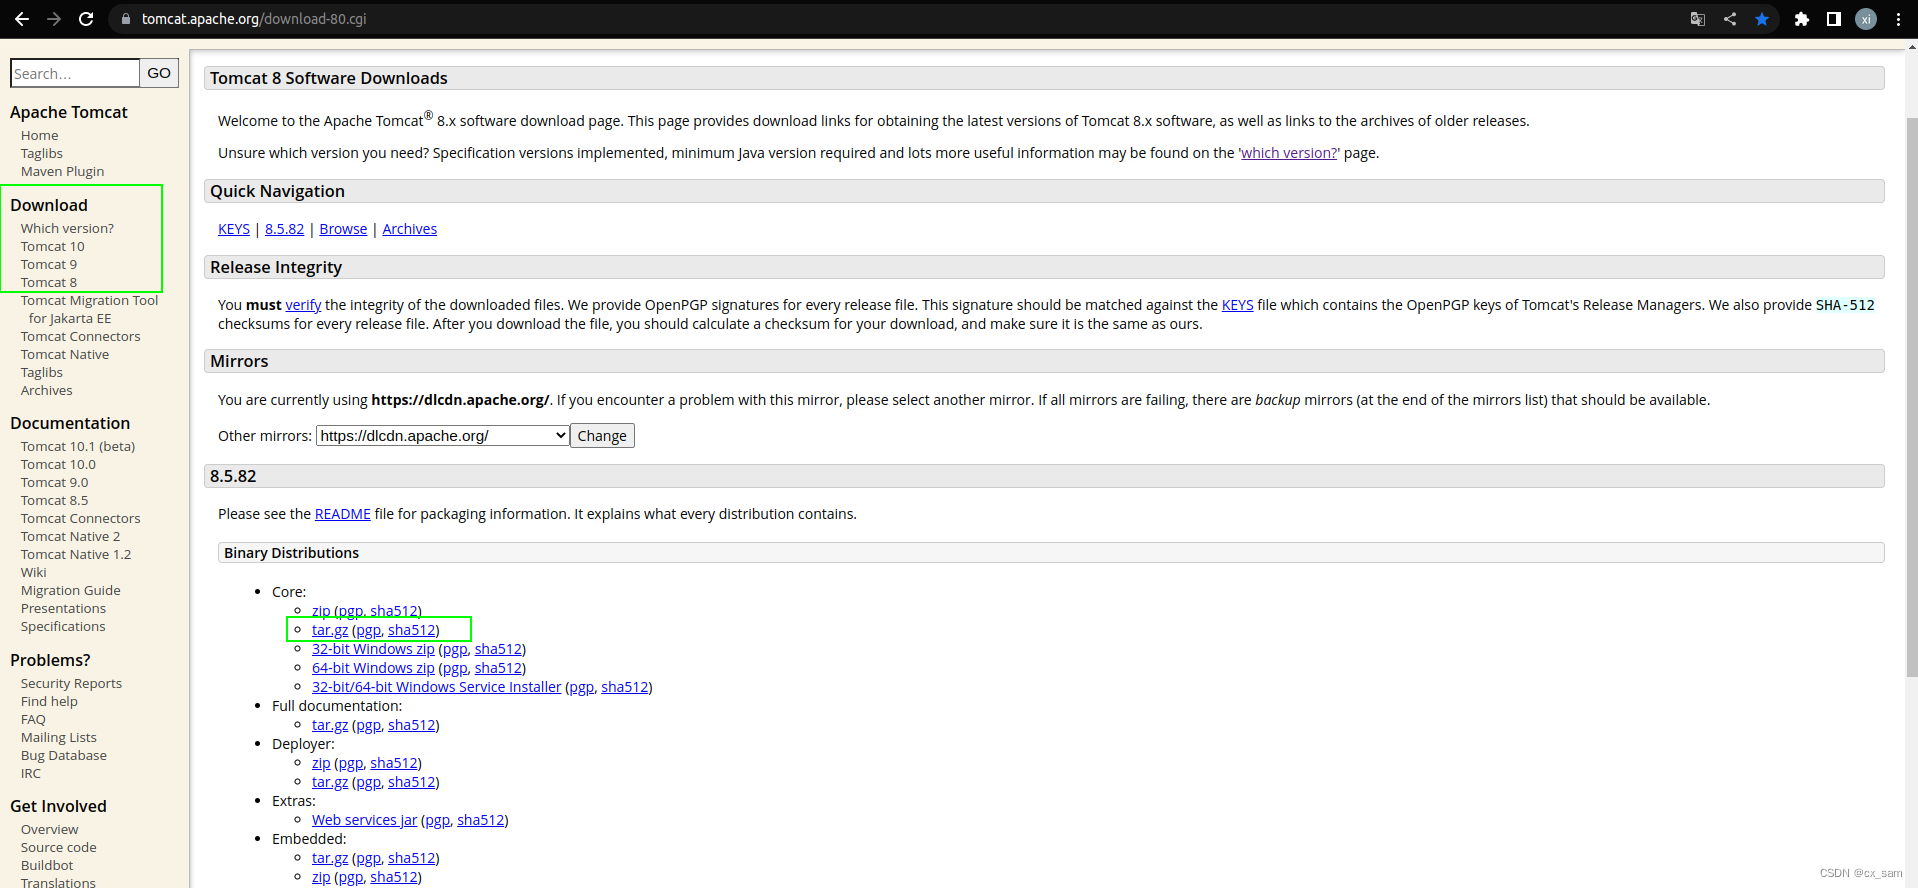
Task: Open Which version? under Download
Action: tap(67, 228)
